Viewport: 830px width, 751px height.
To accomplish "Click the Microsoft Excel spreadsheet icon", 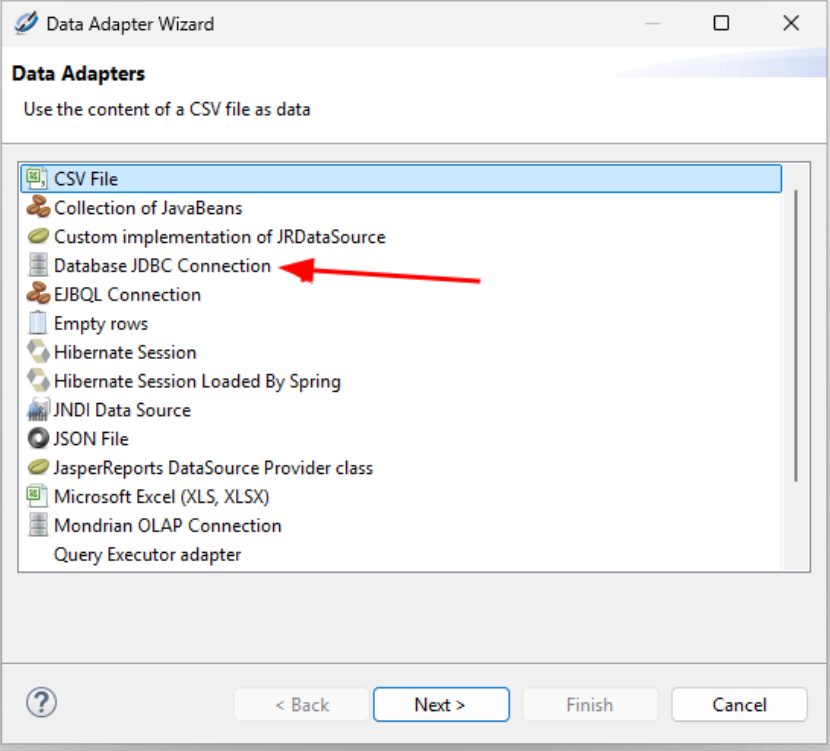I will click(x=38, y=497).
